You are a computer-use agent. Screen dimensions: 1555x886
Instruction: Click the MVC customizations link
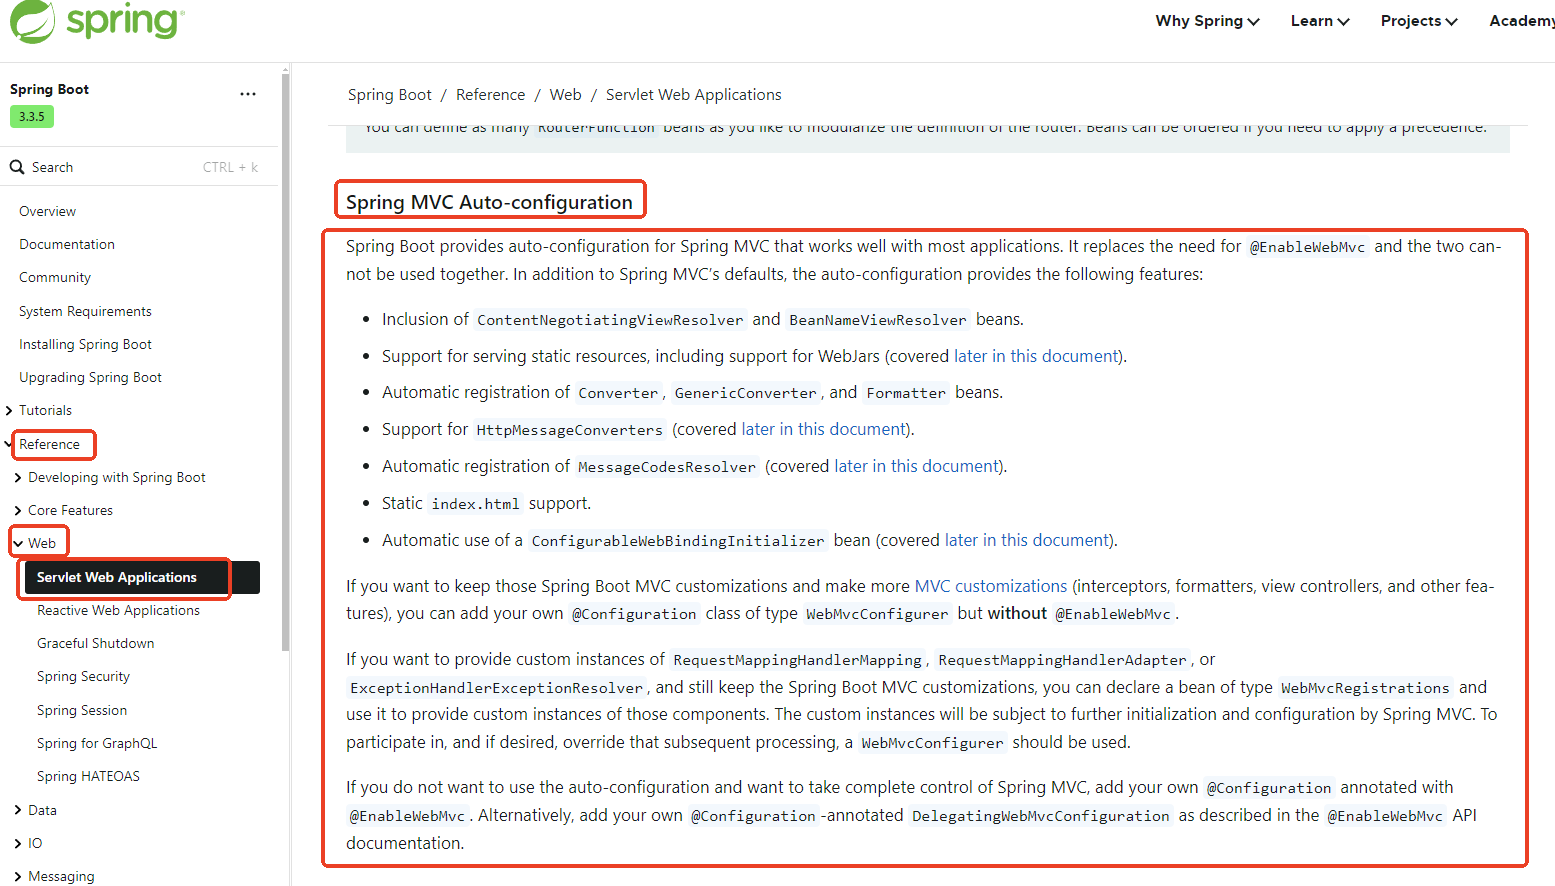[x=990, y=586]
